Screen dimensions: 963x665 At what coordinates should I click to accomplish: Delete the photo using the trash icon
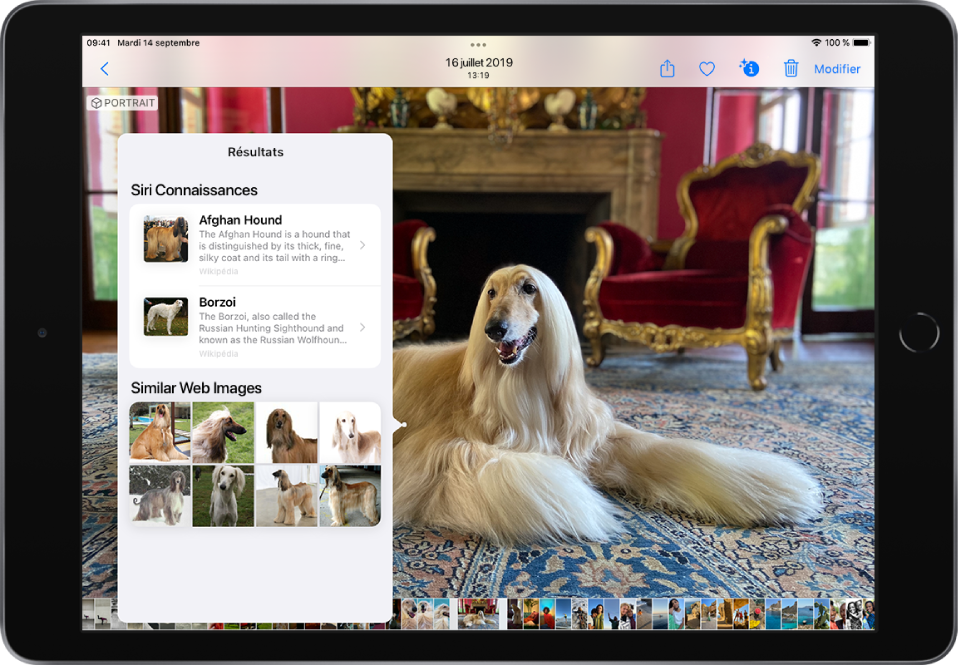791,68
